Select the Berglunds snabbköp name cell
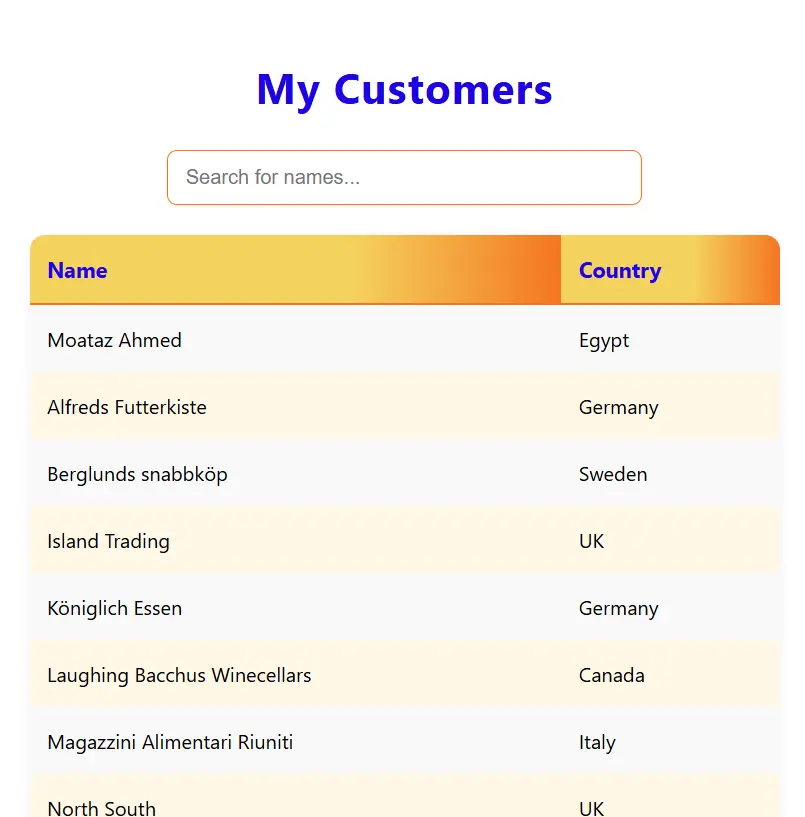The height and width of the screenshot is (817, 805). click(x=137, y=474)
